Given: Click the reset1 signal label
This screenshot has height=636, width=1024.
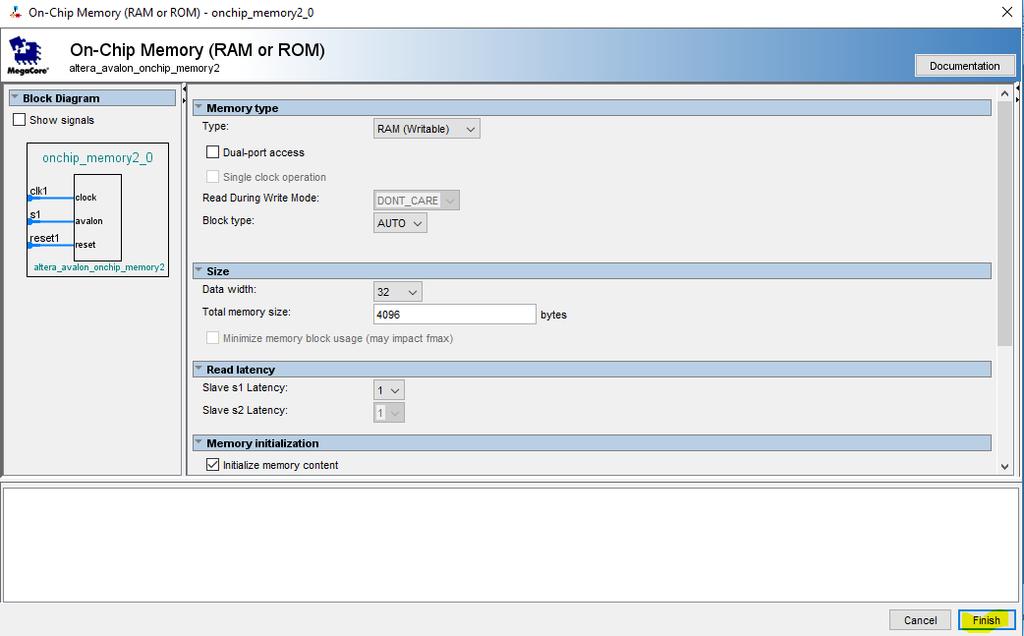Looking at the screenshot, I should click(x=44, y=238).
